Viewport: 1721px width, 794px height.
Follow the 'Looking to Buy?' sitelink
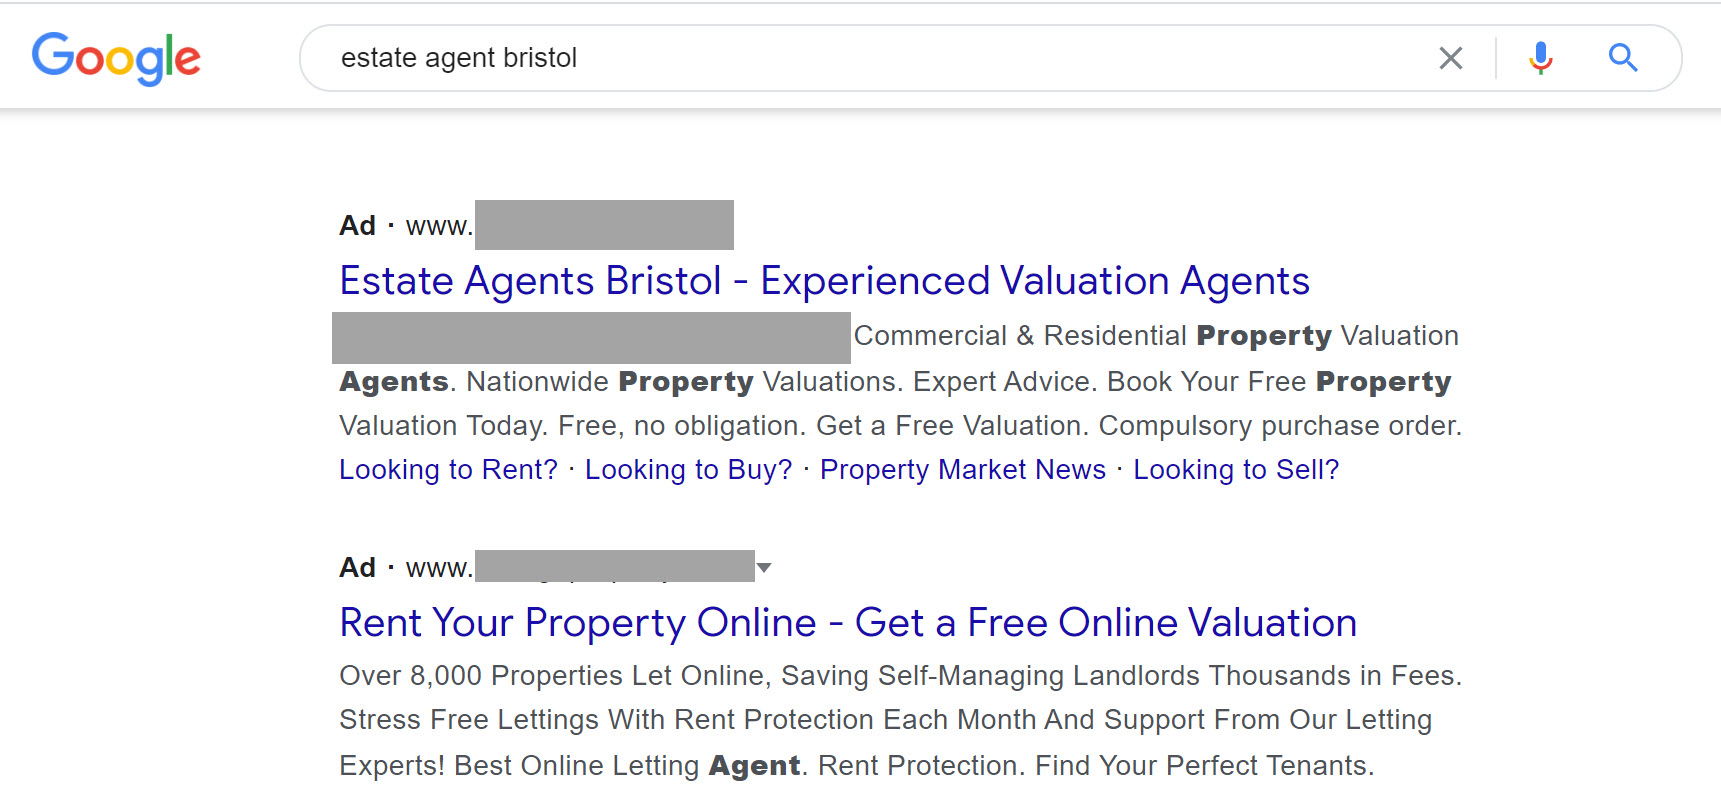(688, 470)
